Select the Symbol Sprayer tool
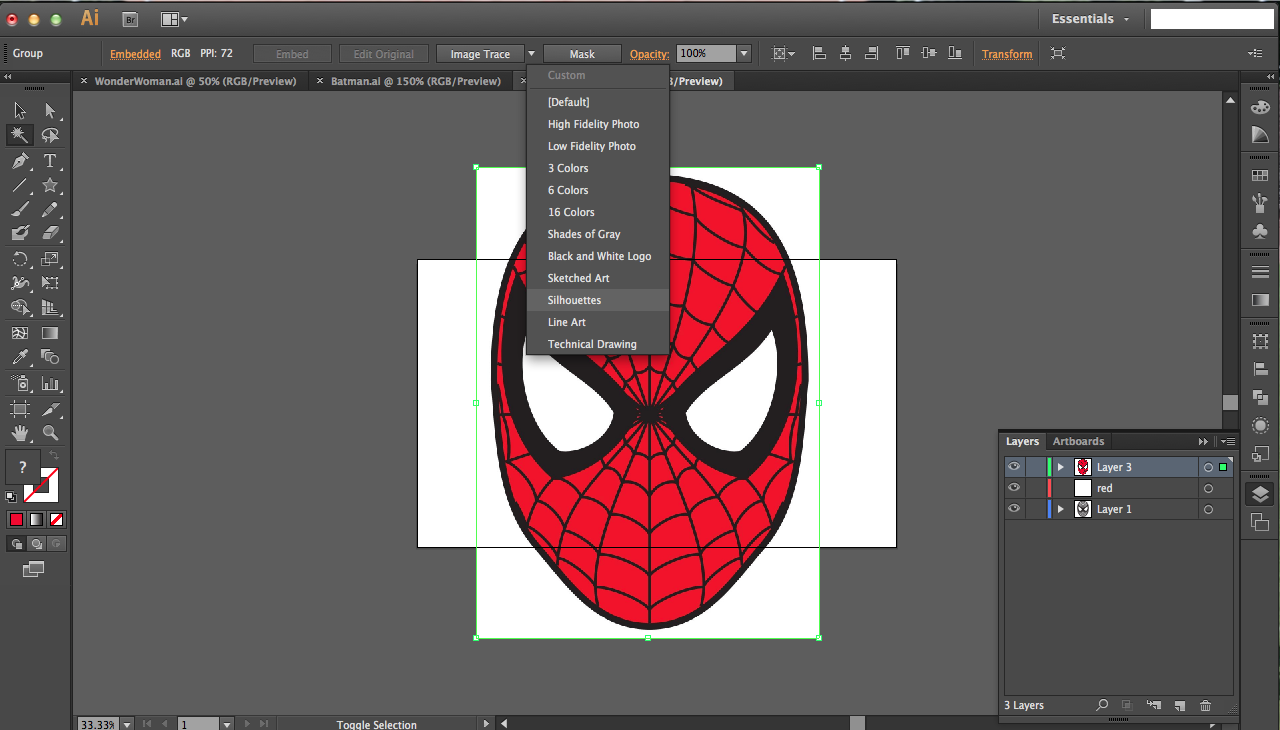 [x=20, y=383]
